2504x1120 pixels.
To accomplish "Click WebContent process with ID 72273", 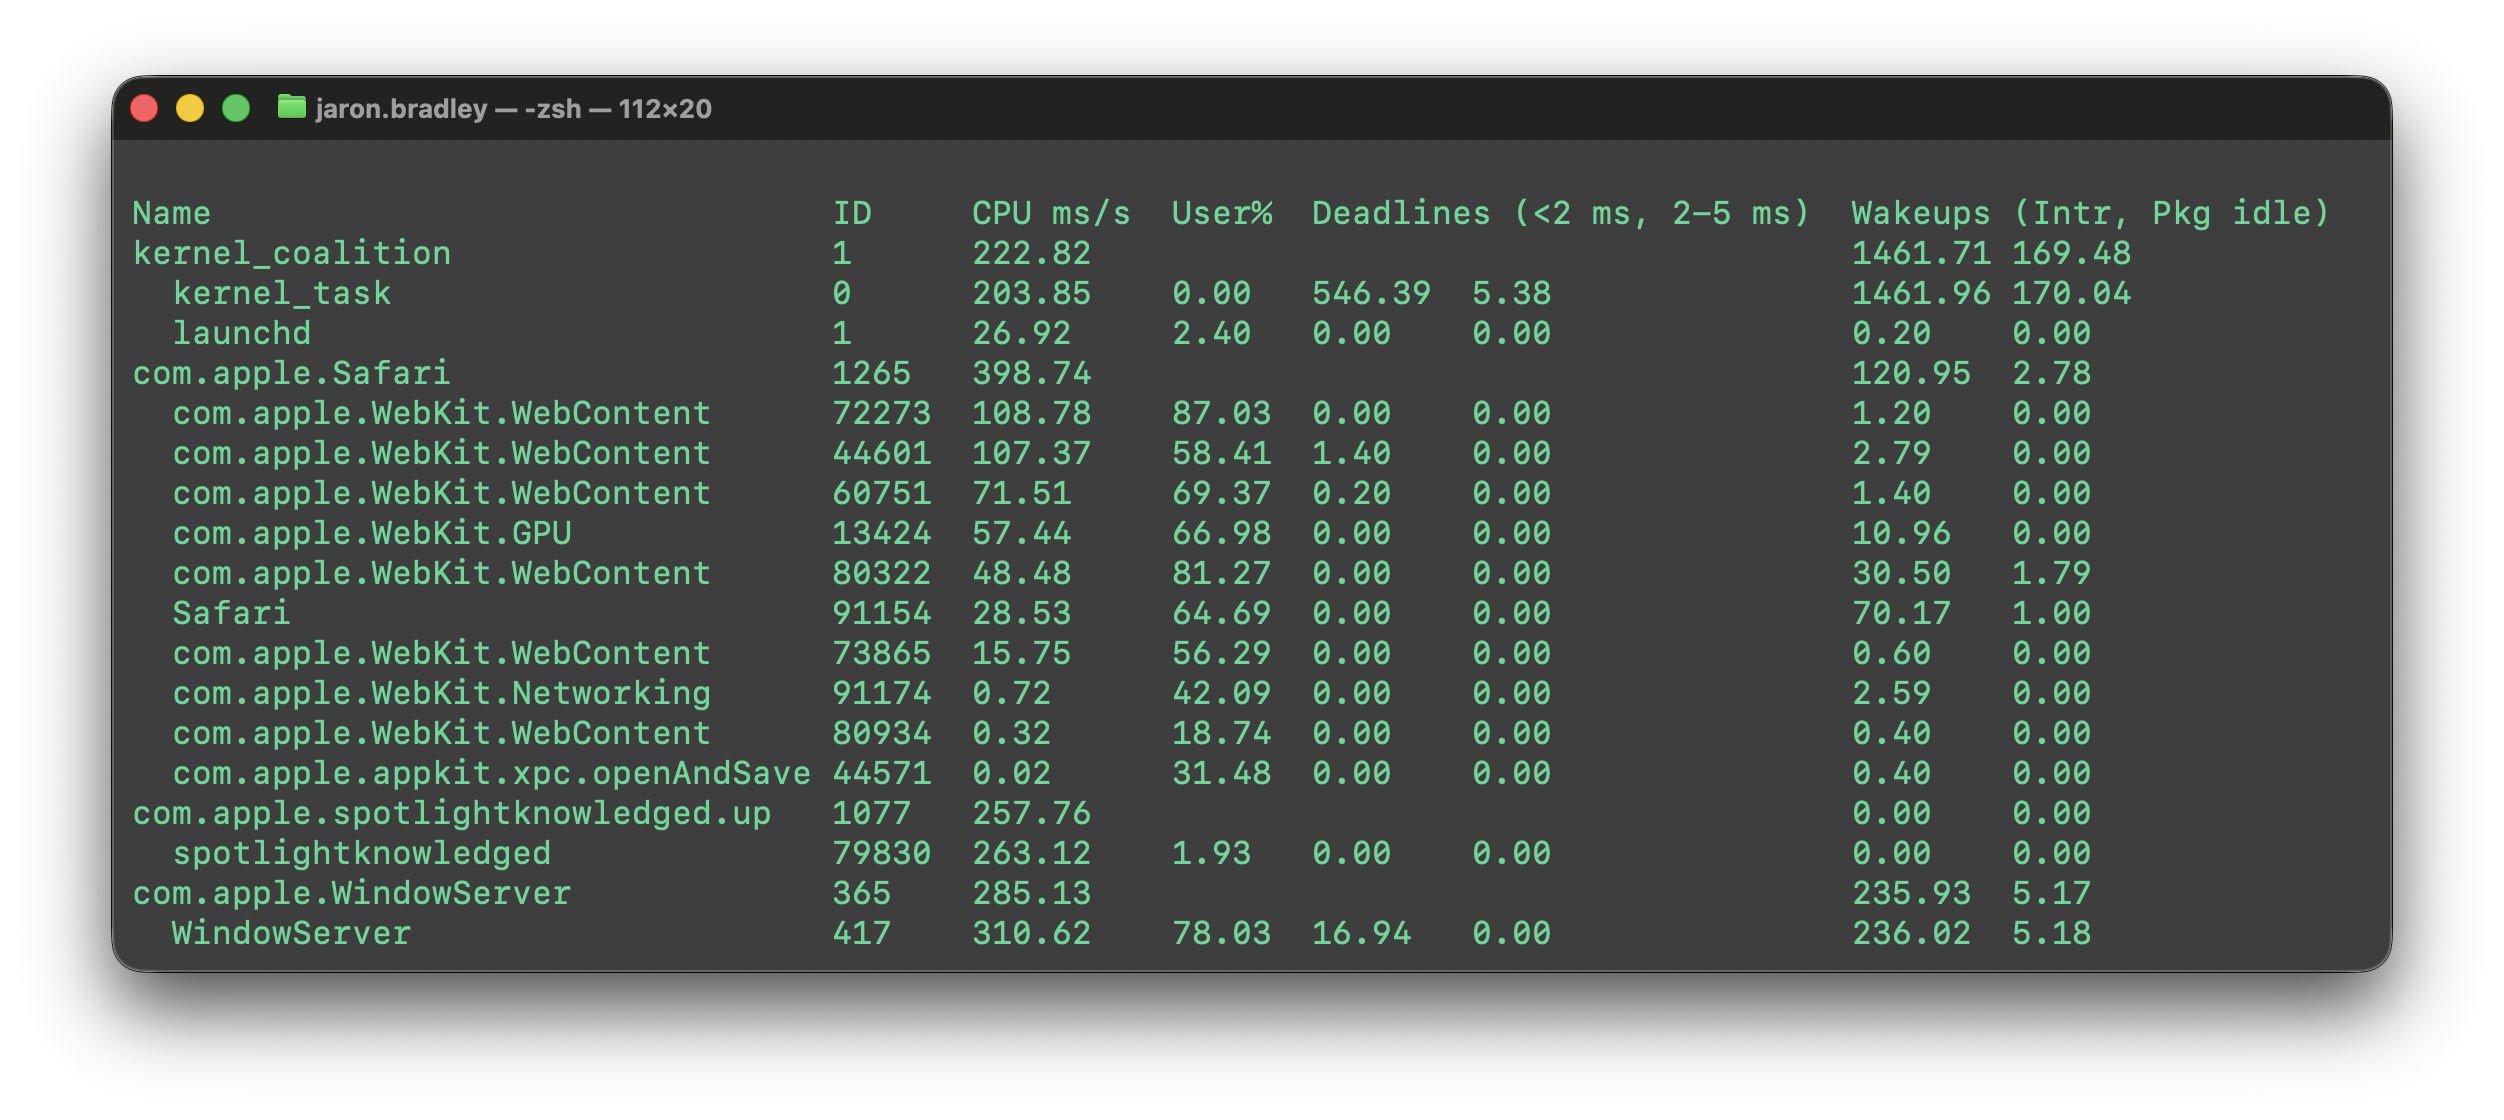I will pyautogui.click(x=441, y=413).
